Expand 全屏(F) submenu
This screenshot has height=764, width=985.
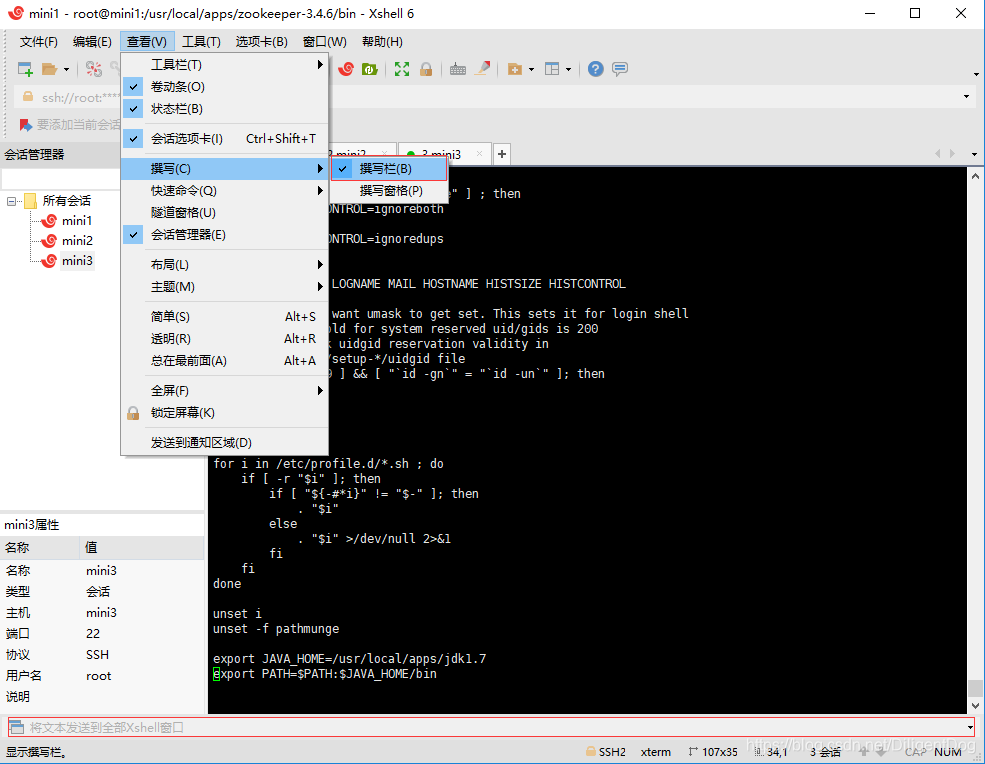click(x=224, y=391)
